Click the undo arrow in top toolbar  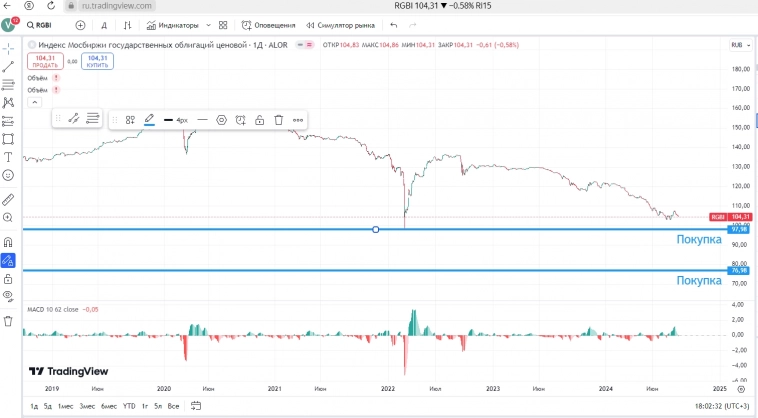tap(394, 25)
